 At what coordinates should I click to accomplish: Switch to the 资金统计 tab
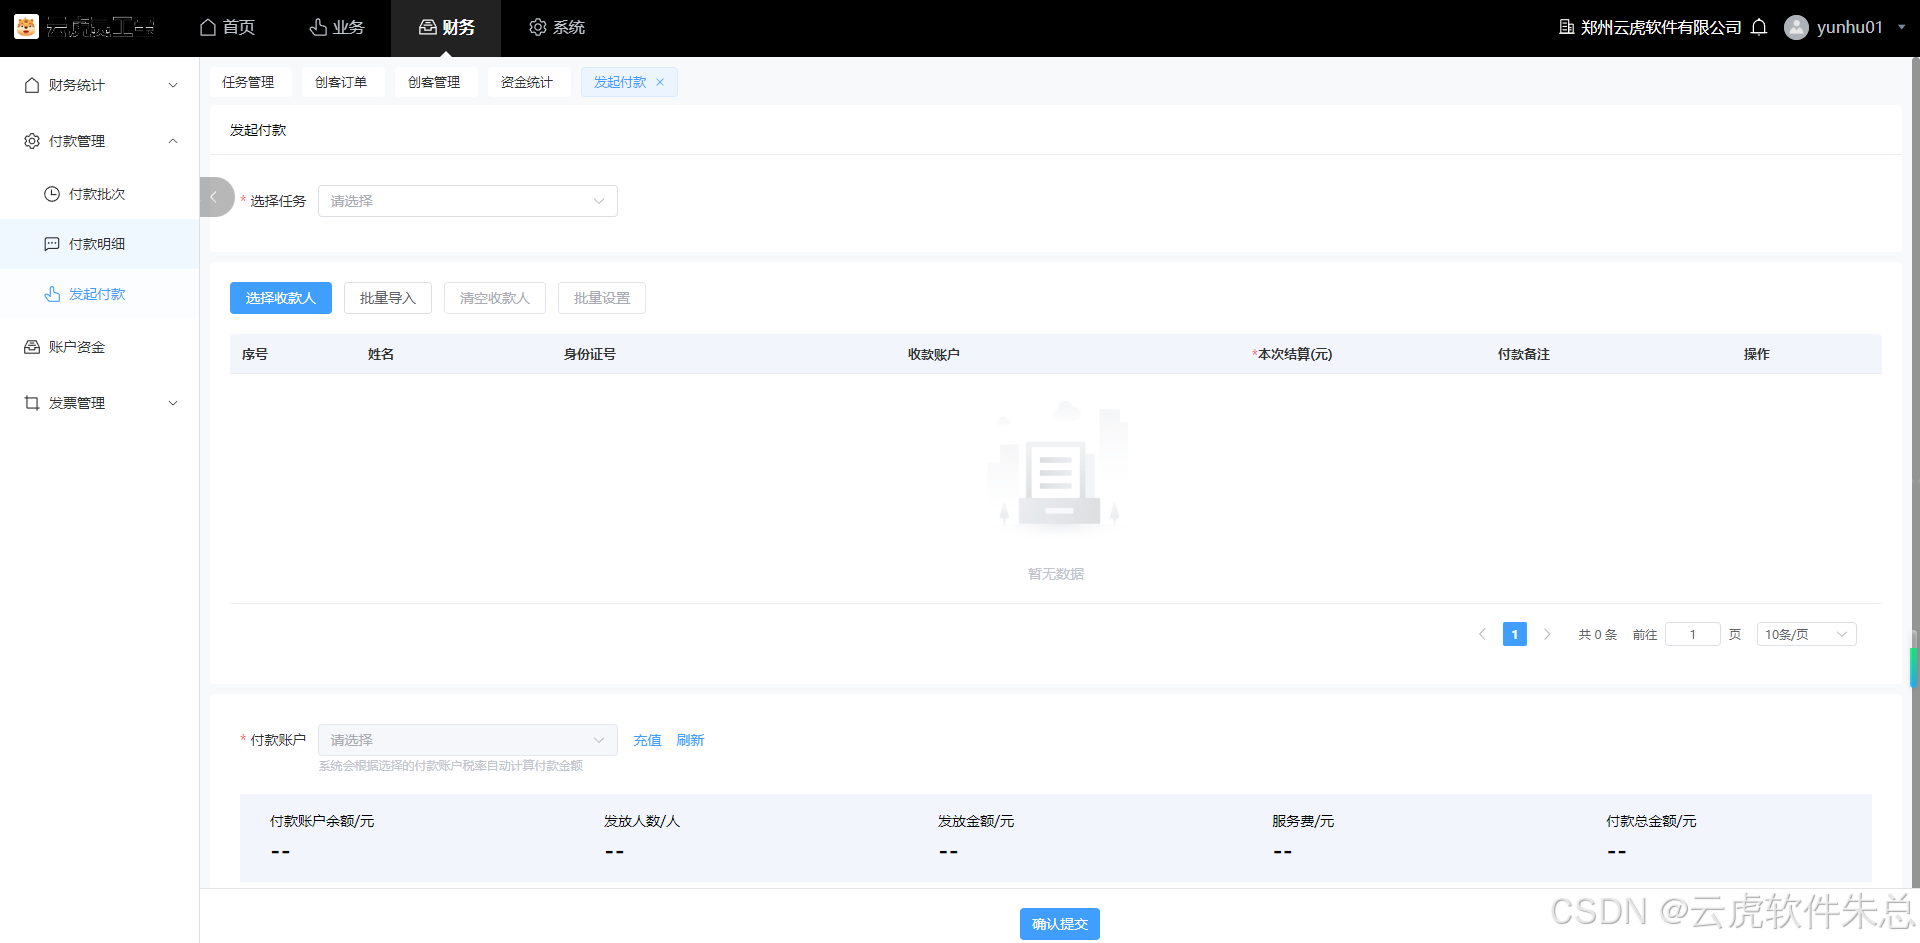click(527, 82)
